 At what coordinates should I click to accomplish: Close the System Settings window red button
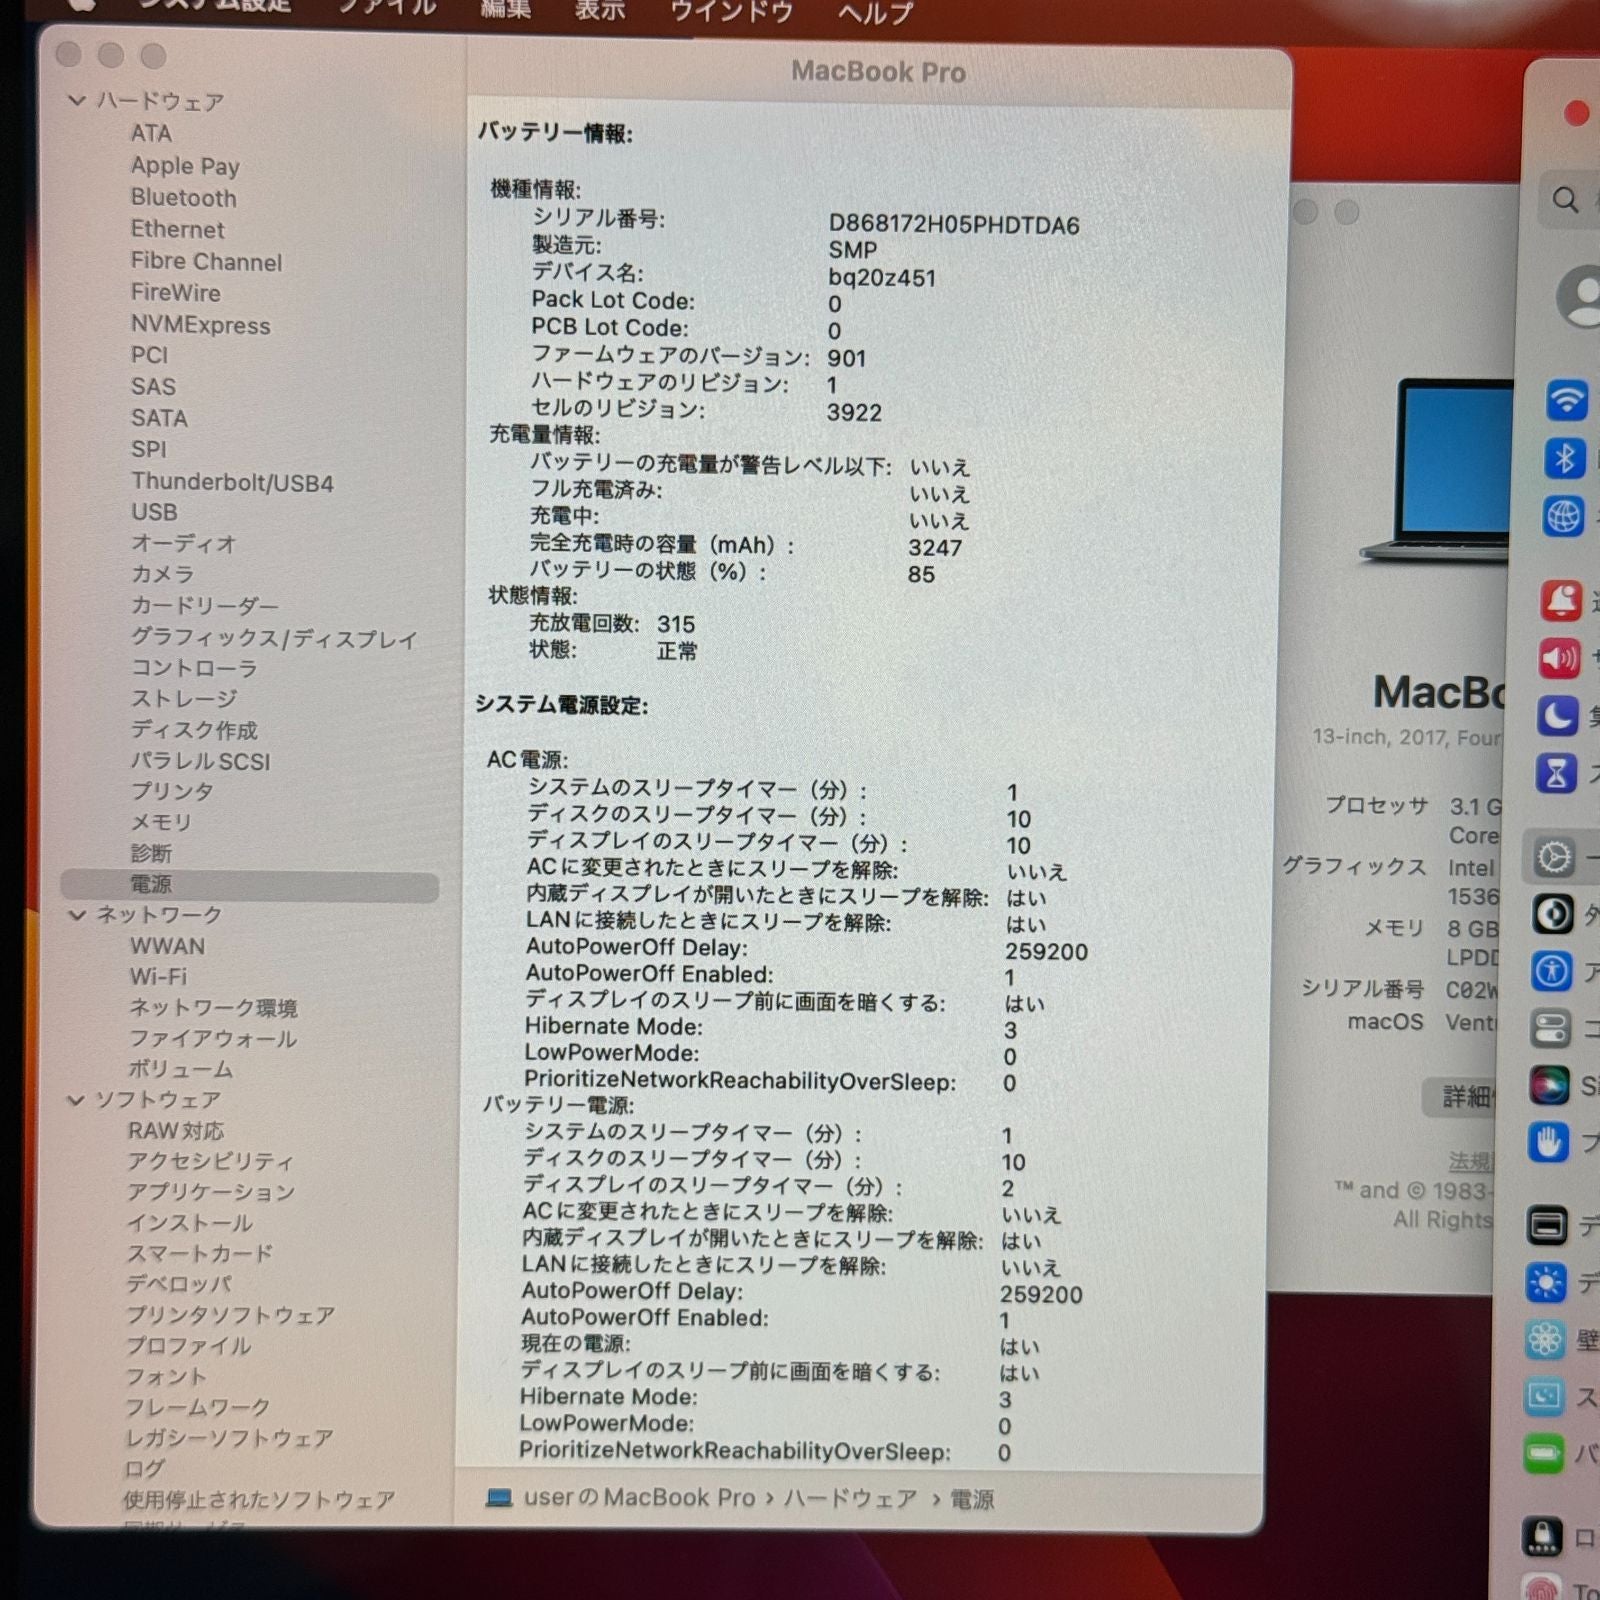pos(1577,113)
